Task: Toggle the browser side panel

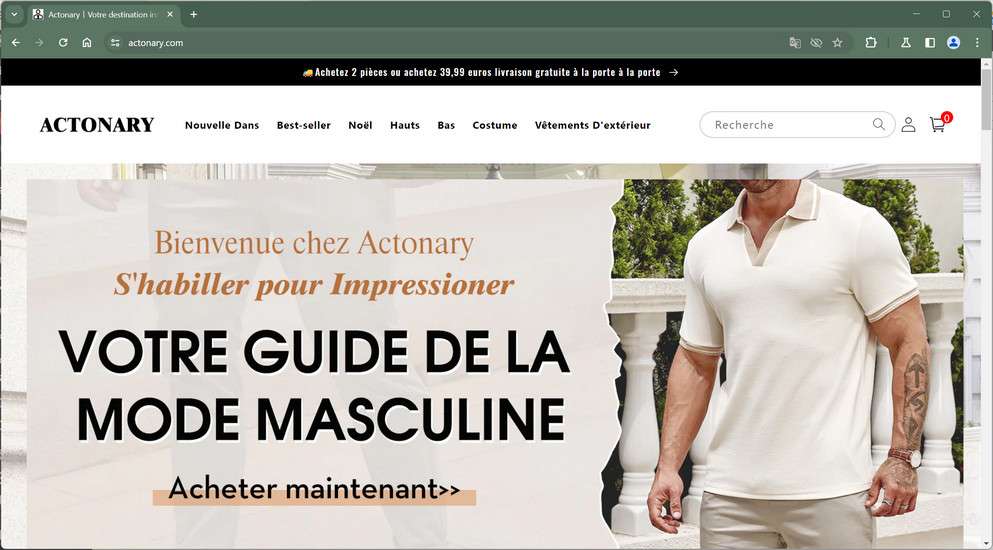Action: click(930, 43)
